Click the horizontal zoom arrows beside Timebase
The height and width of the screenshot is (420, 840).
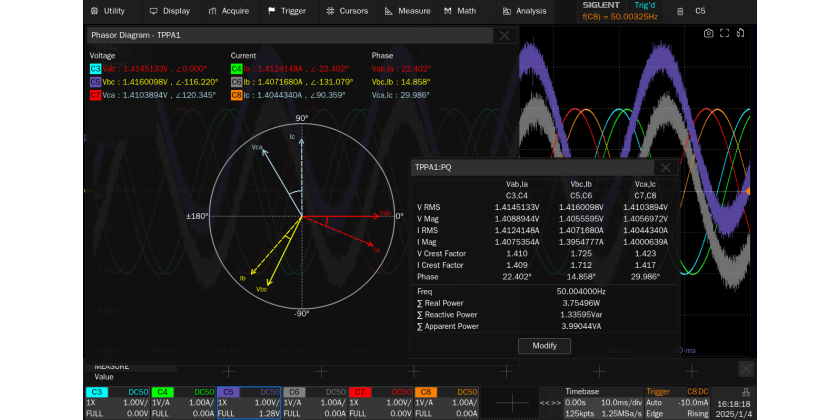click(550, 403)
